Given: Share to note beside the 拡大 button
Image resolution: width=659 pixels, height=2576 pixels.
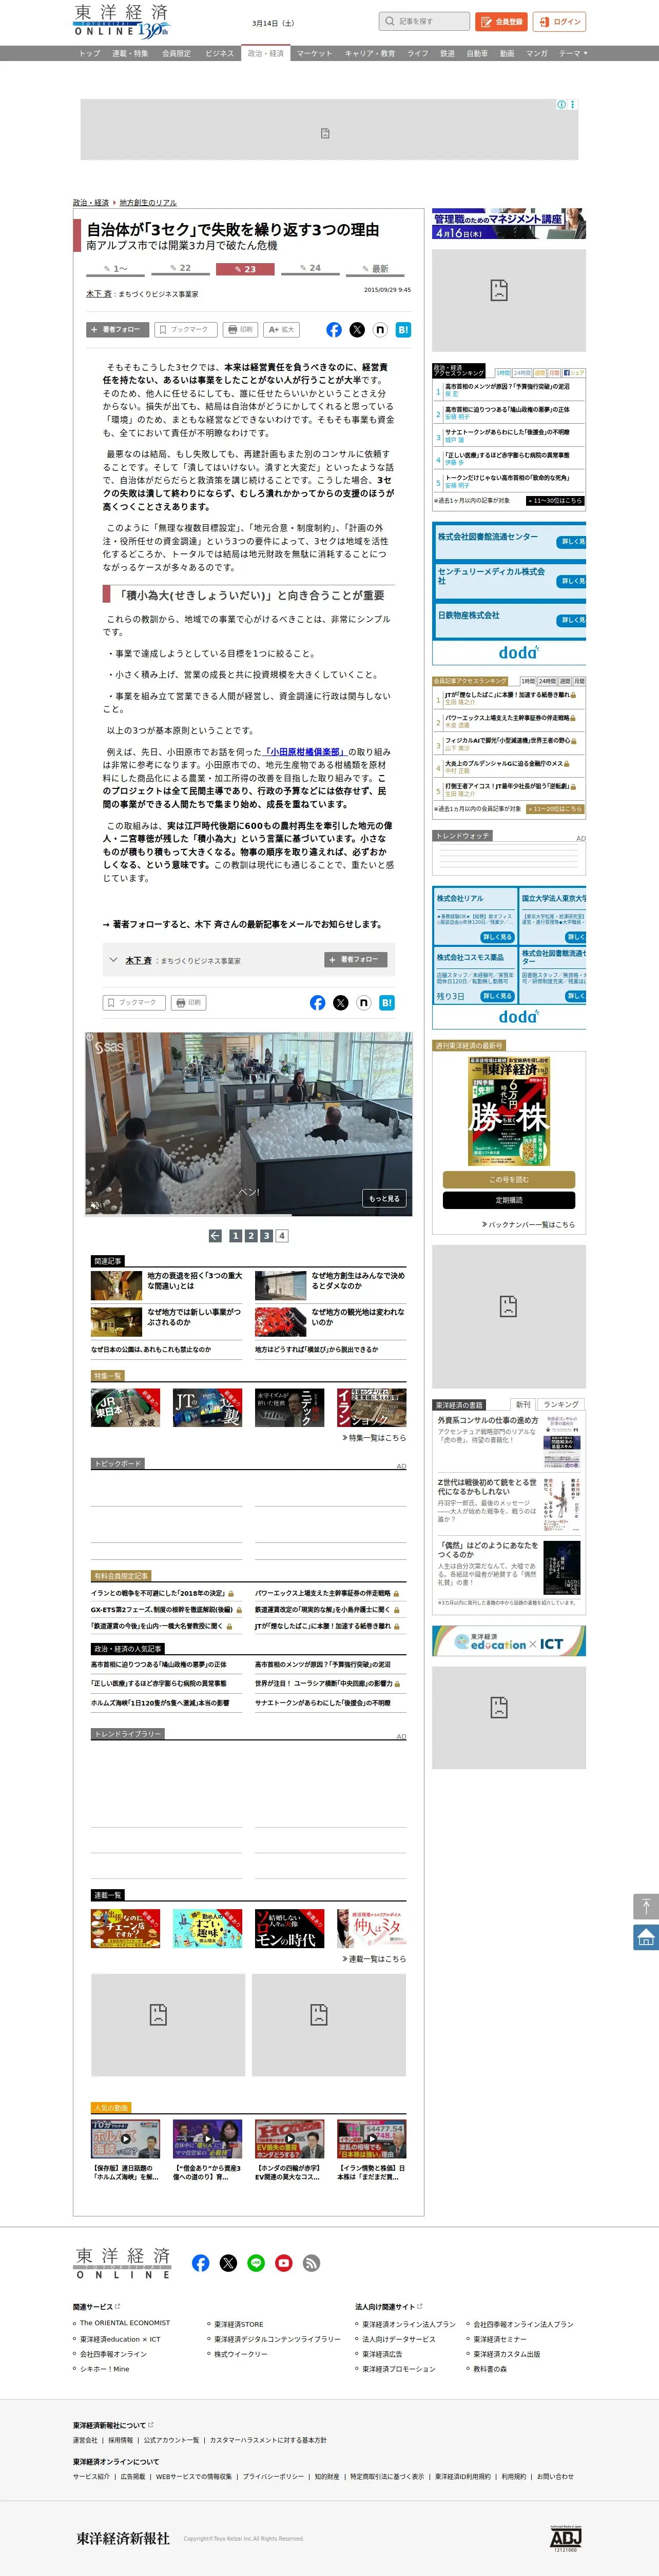Looking at the screenshot, I should tap(380, 329).
